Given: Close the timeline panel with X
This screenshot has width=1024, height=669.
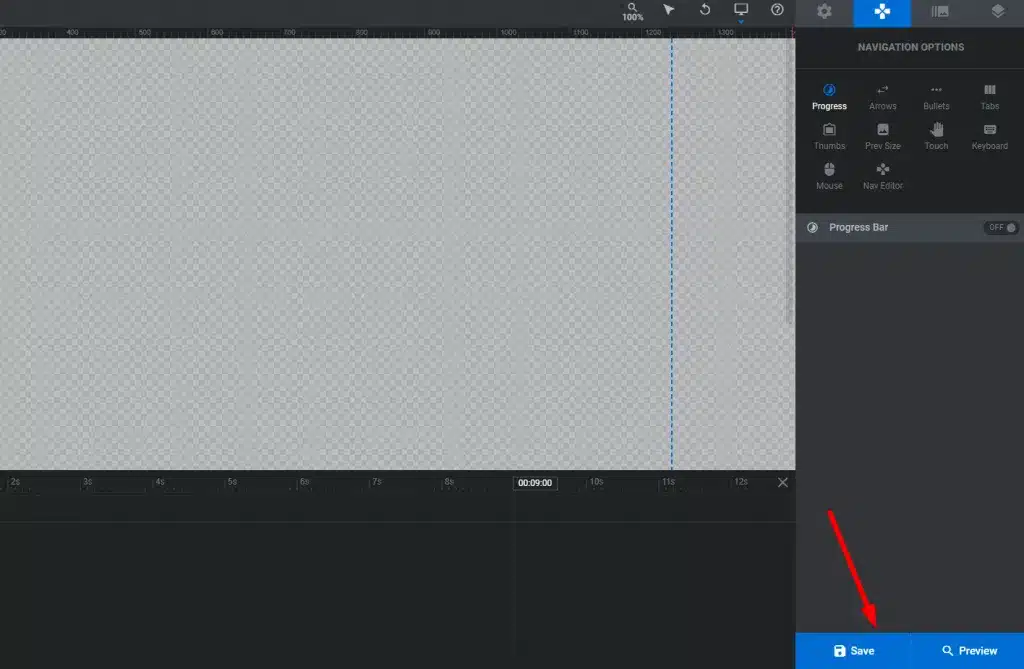Looking at the screenshot, I should [783, 482].
